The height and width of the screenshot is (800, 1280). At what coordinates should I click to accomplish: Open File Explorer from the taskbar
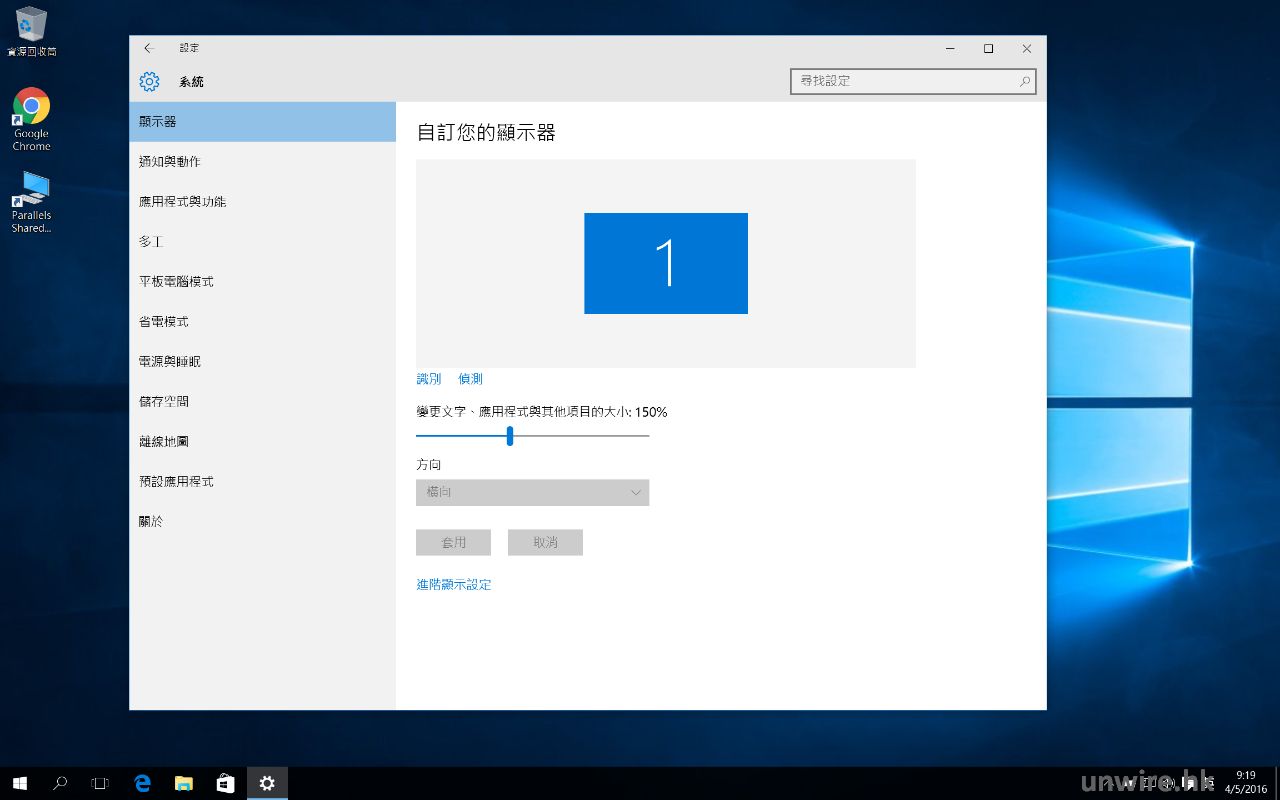point(184,783)
